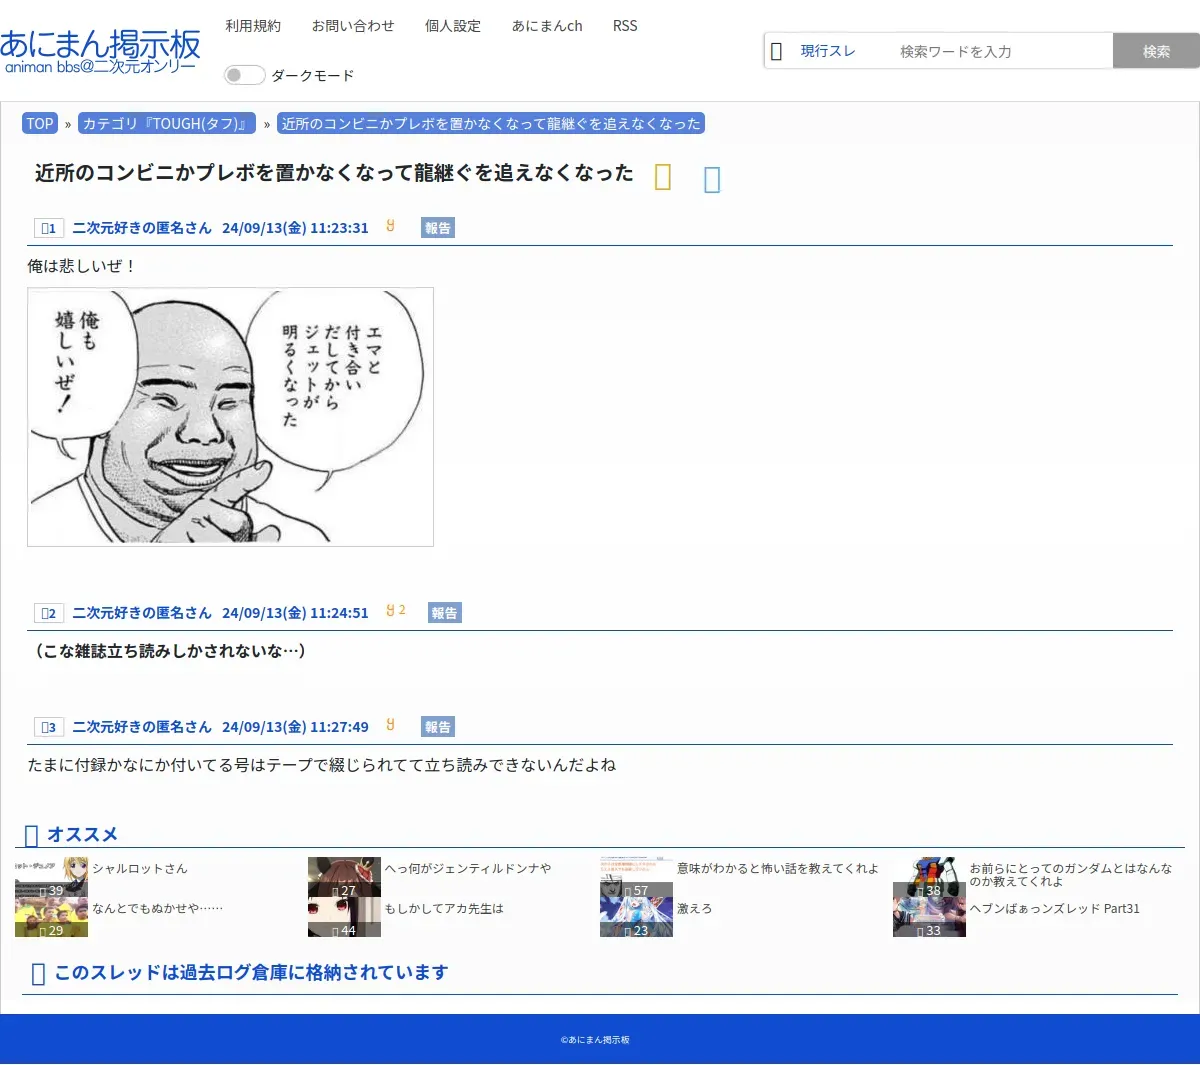Image resolution: width=1200 pixels, height=1065 pixels.
Task: Open recommended thread シャルロットさん
Action: point(140,869)
